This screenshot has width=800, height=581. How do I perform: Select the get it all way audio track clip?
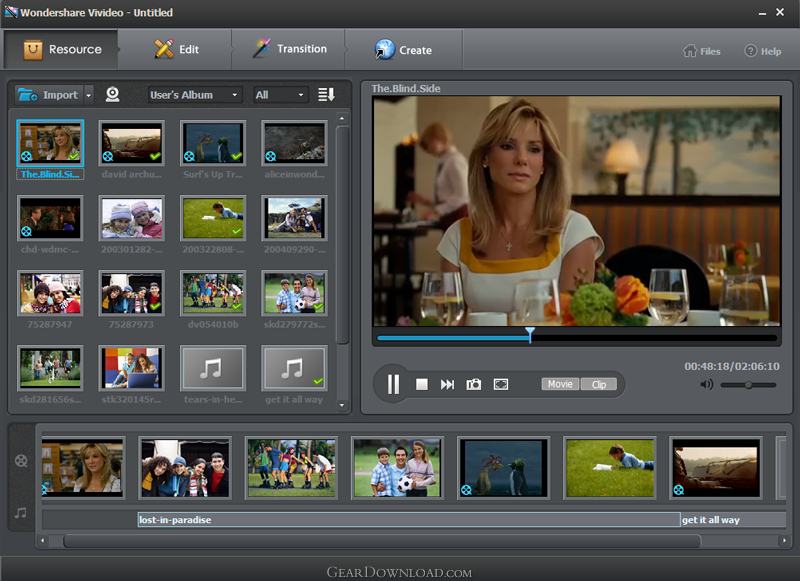coord(733,520)
